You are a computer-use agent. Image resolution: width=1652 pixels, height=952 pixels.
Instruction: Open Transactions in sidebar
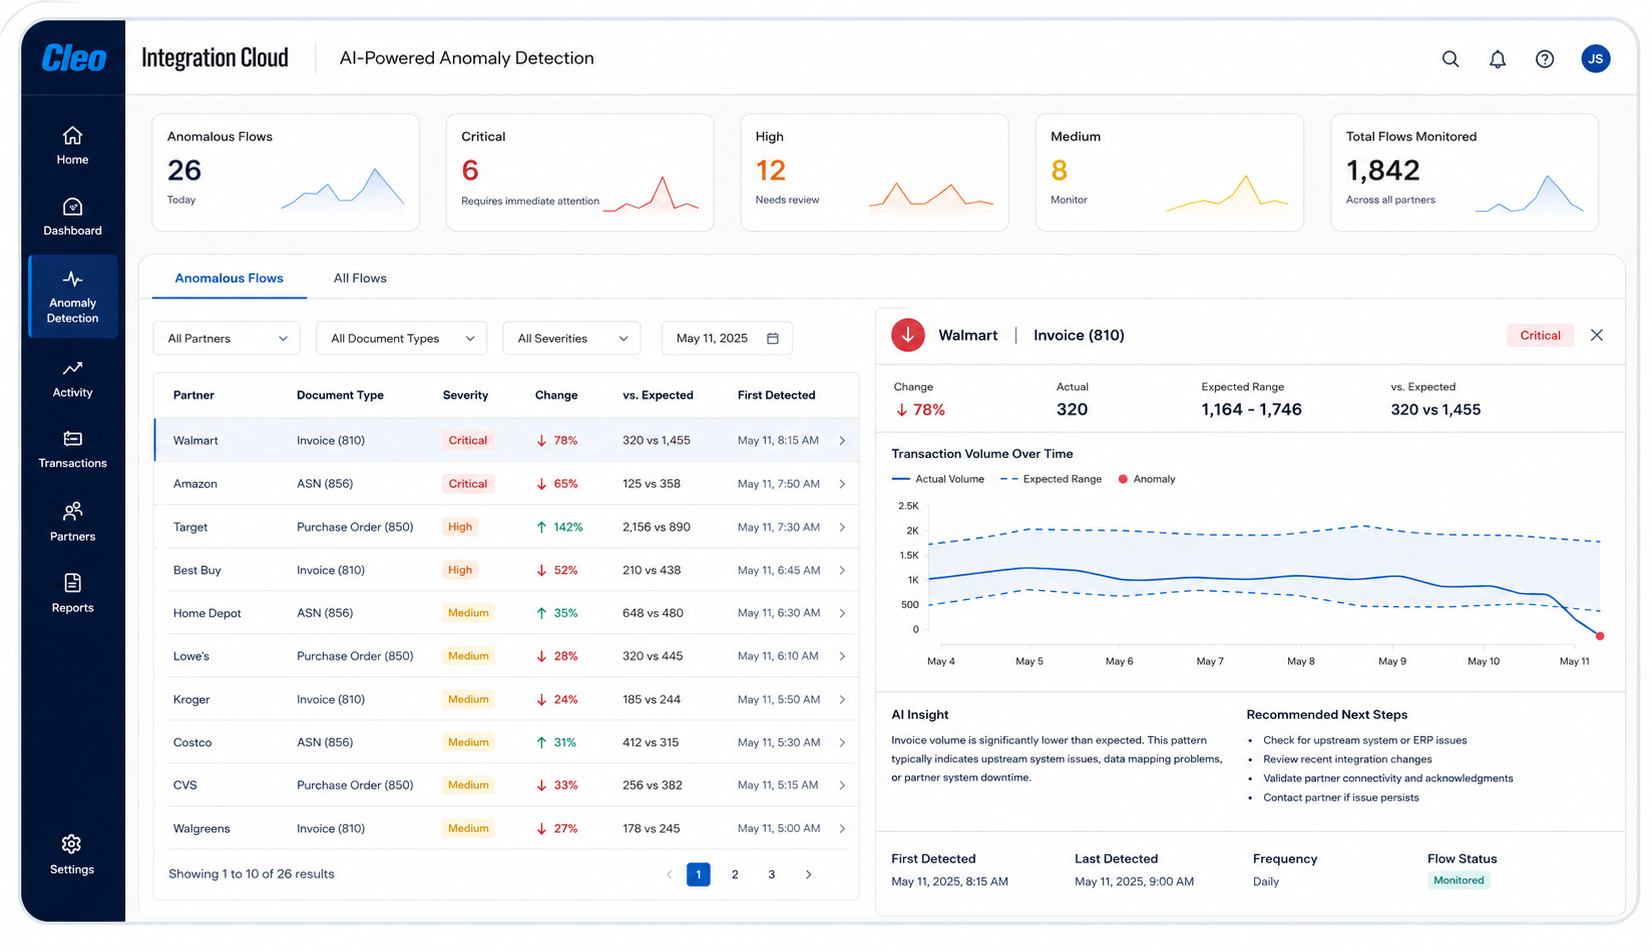(x=72, y=450)
